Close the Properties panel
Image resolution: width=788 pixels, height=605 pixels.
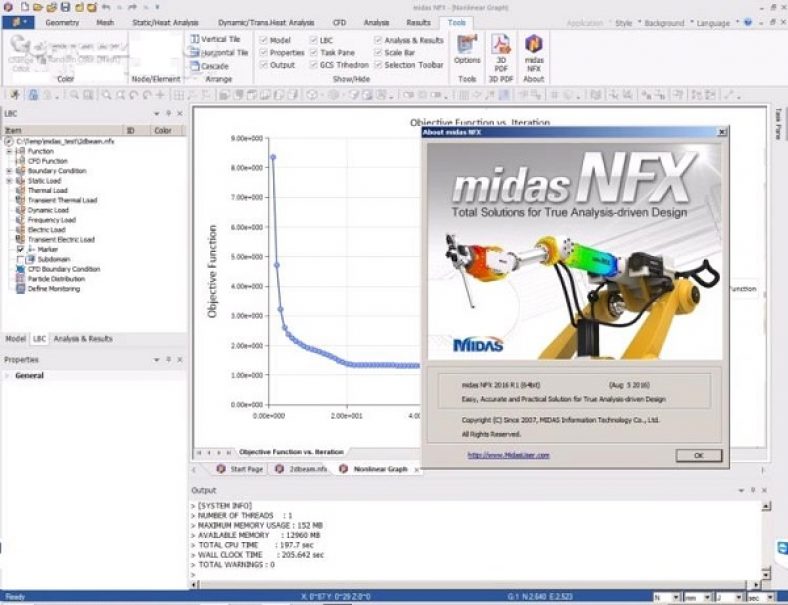pyautogui.click(x=179, y=359)
